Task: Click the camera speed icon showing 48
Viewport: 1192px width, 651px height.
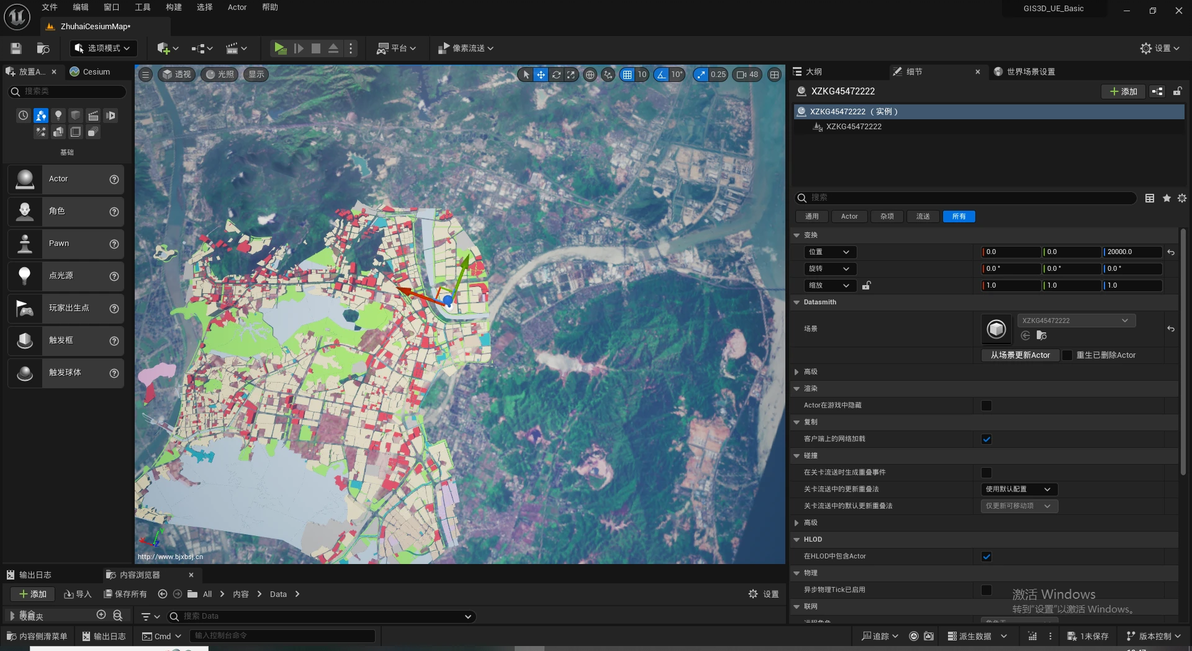Action: [747, 75]
